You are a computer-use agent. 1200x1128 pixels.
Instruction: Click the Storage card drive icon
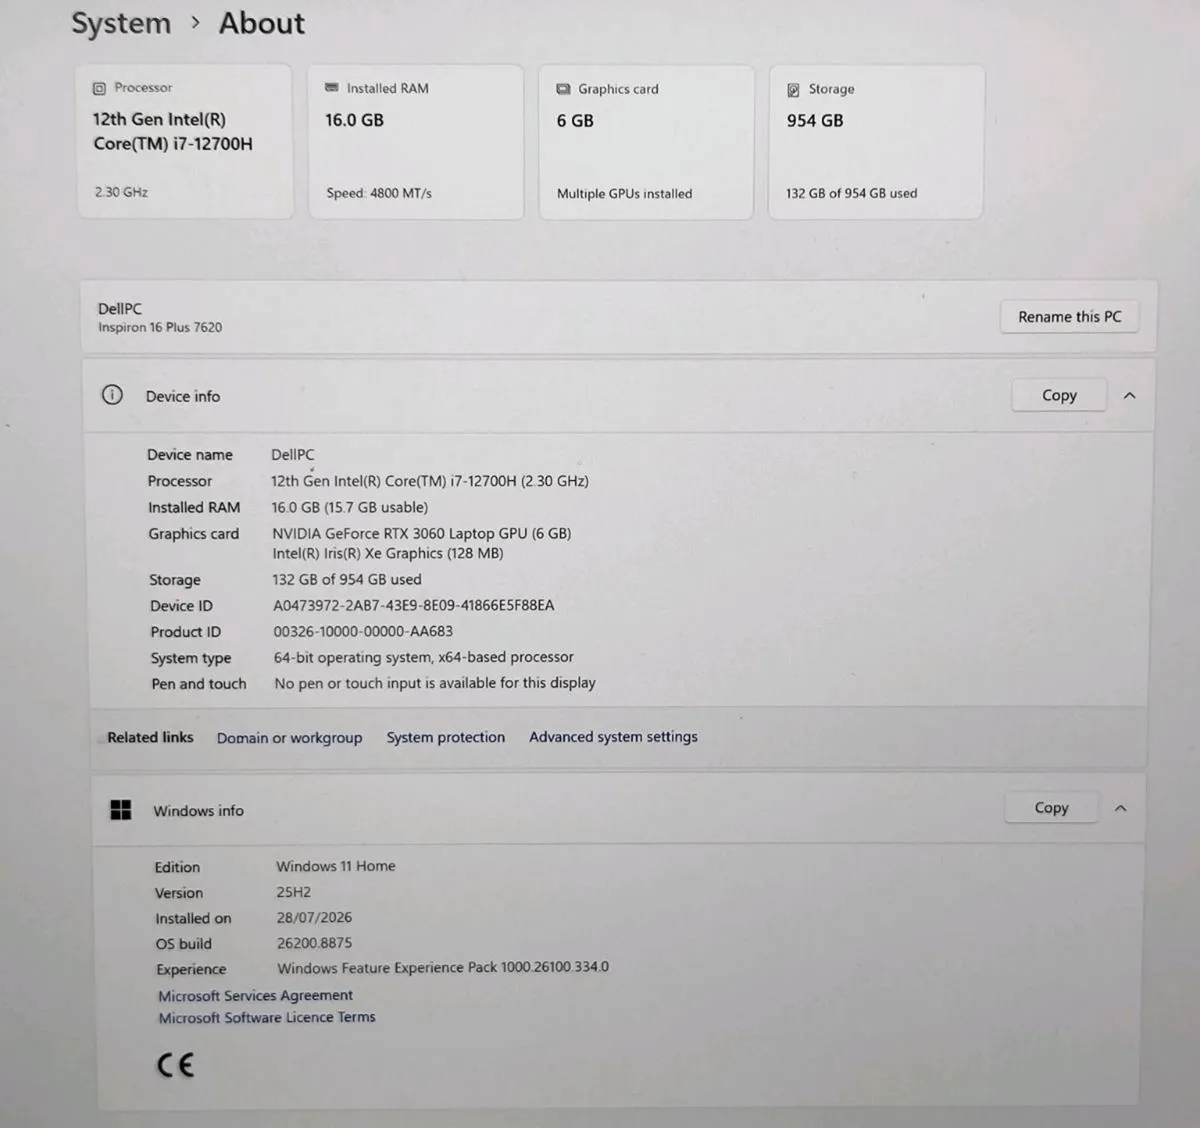click(x=793, y=90)
